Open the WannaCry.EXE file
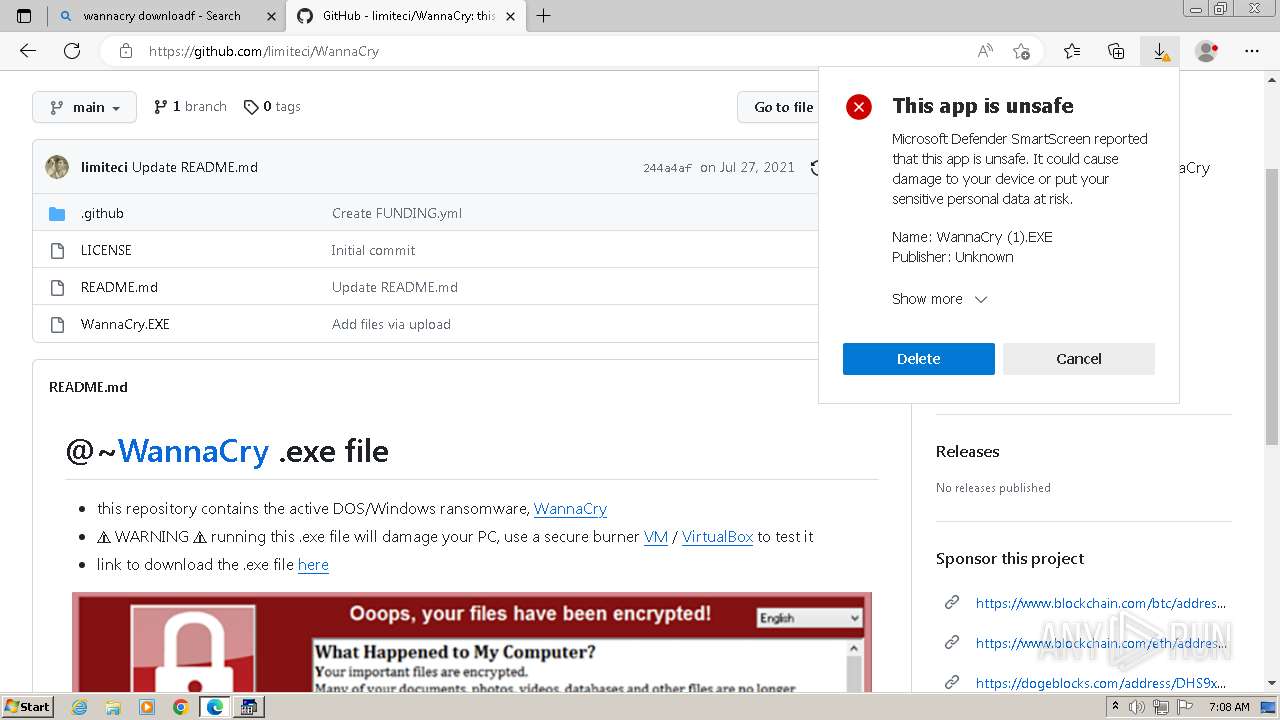The height and width of the screenshot is (720, 1280). (x=125, y=324)
